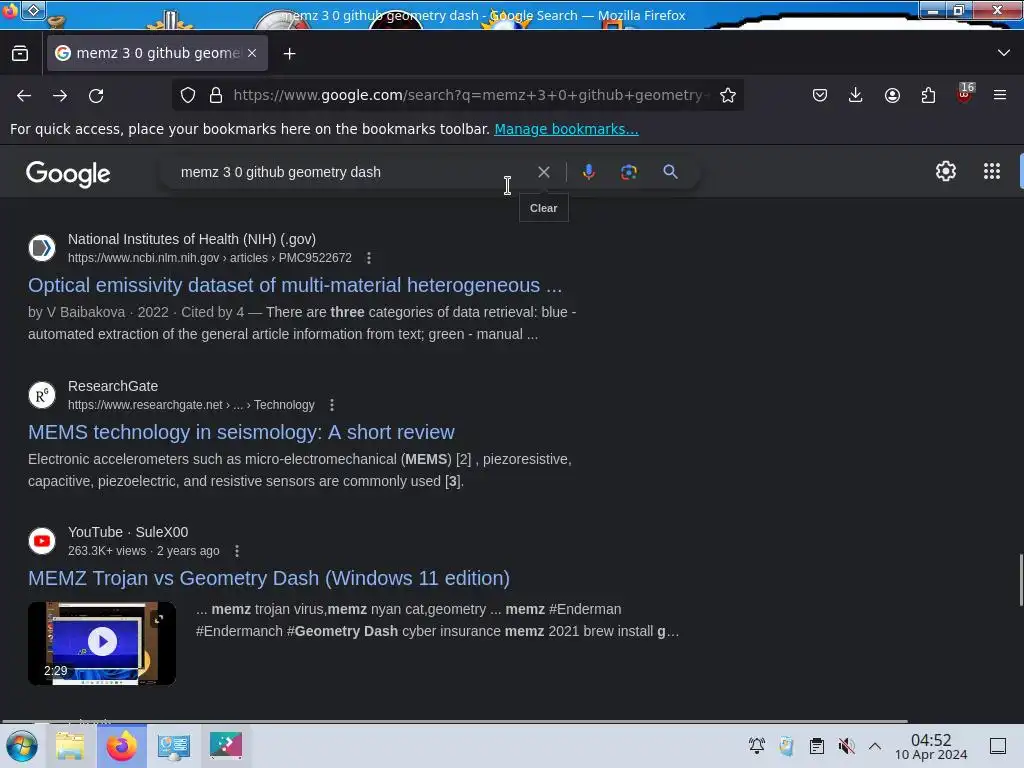
Task: Reload the current page
Action: click(96, 95)
